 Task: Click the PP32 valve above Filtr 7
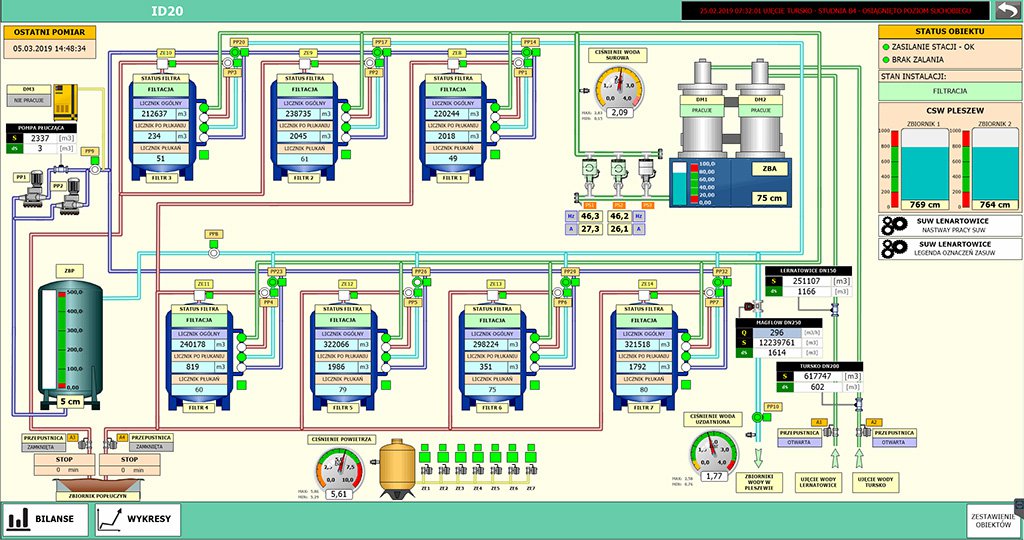[718, 282]
